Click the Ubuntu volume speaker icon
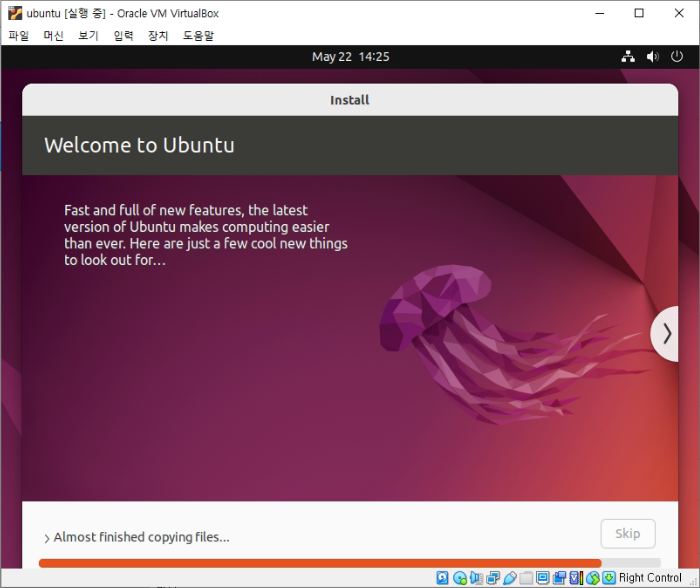 [652, 57]
